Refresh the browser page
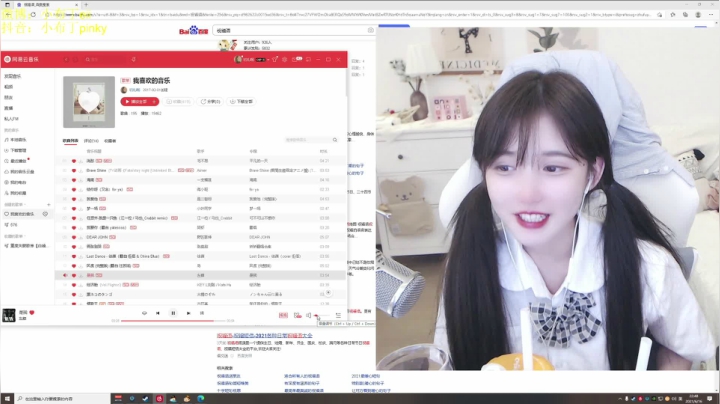Viewport: 720px width, 404px height. 33,15
